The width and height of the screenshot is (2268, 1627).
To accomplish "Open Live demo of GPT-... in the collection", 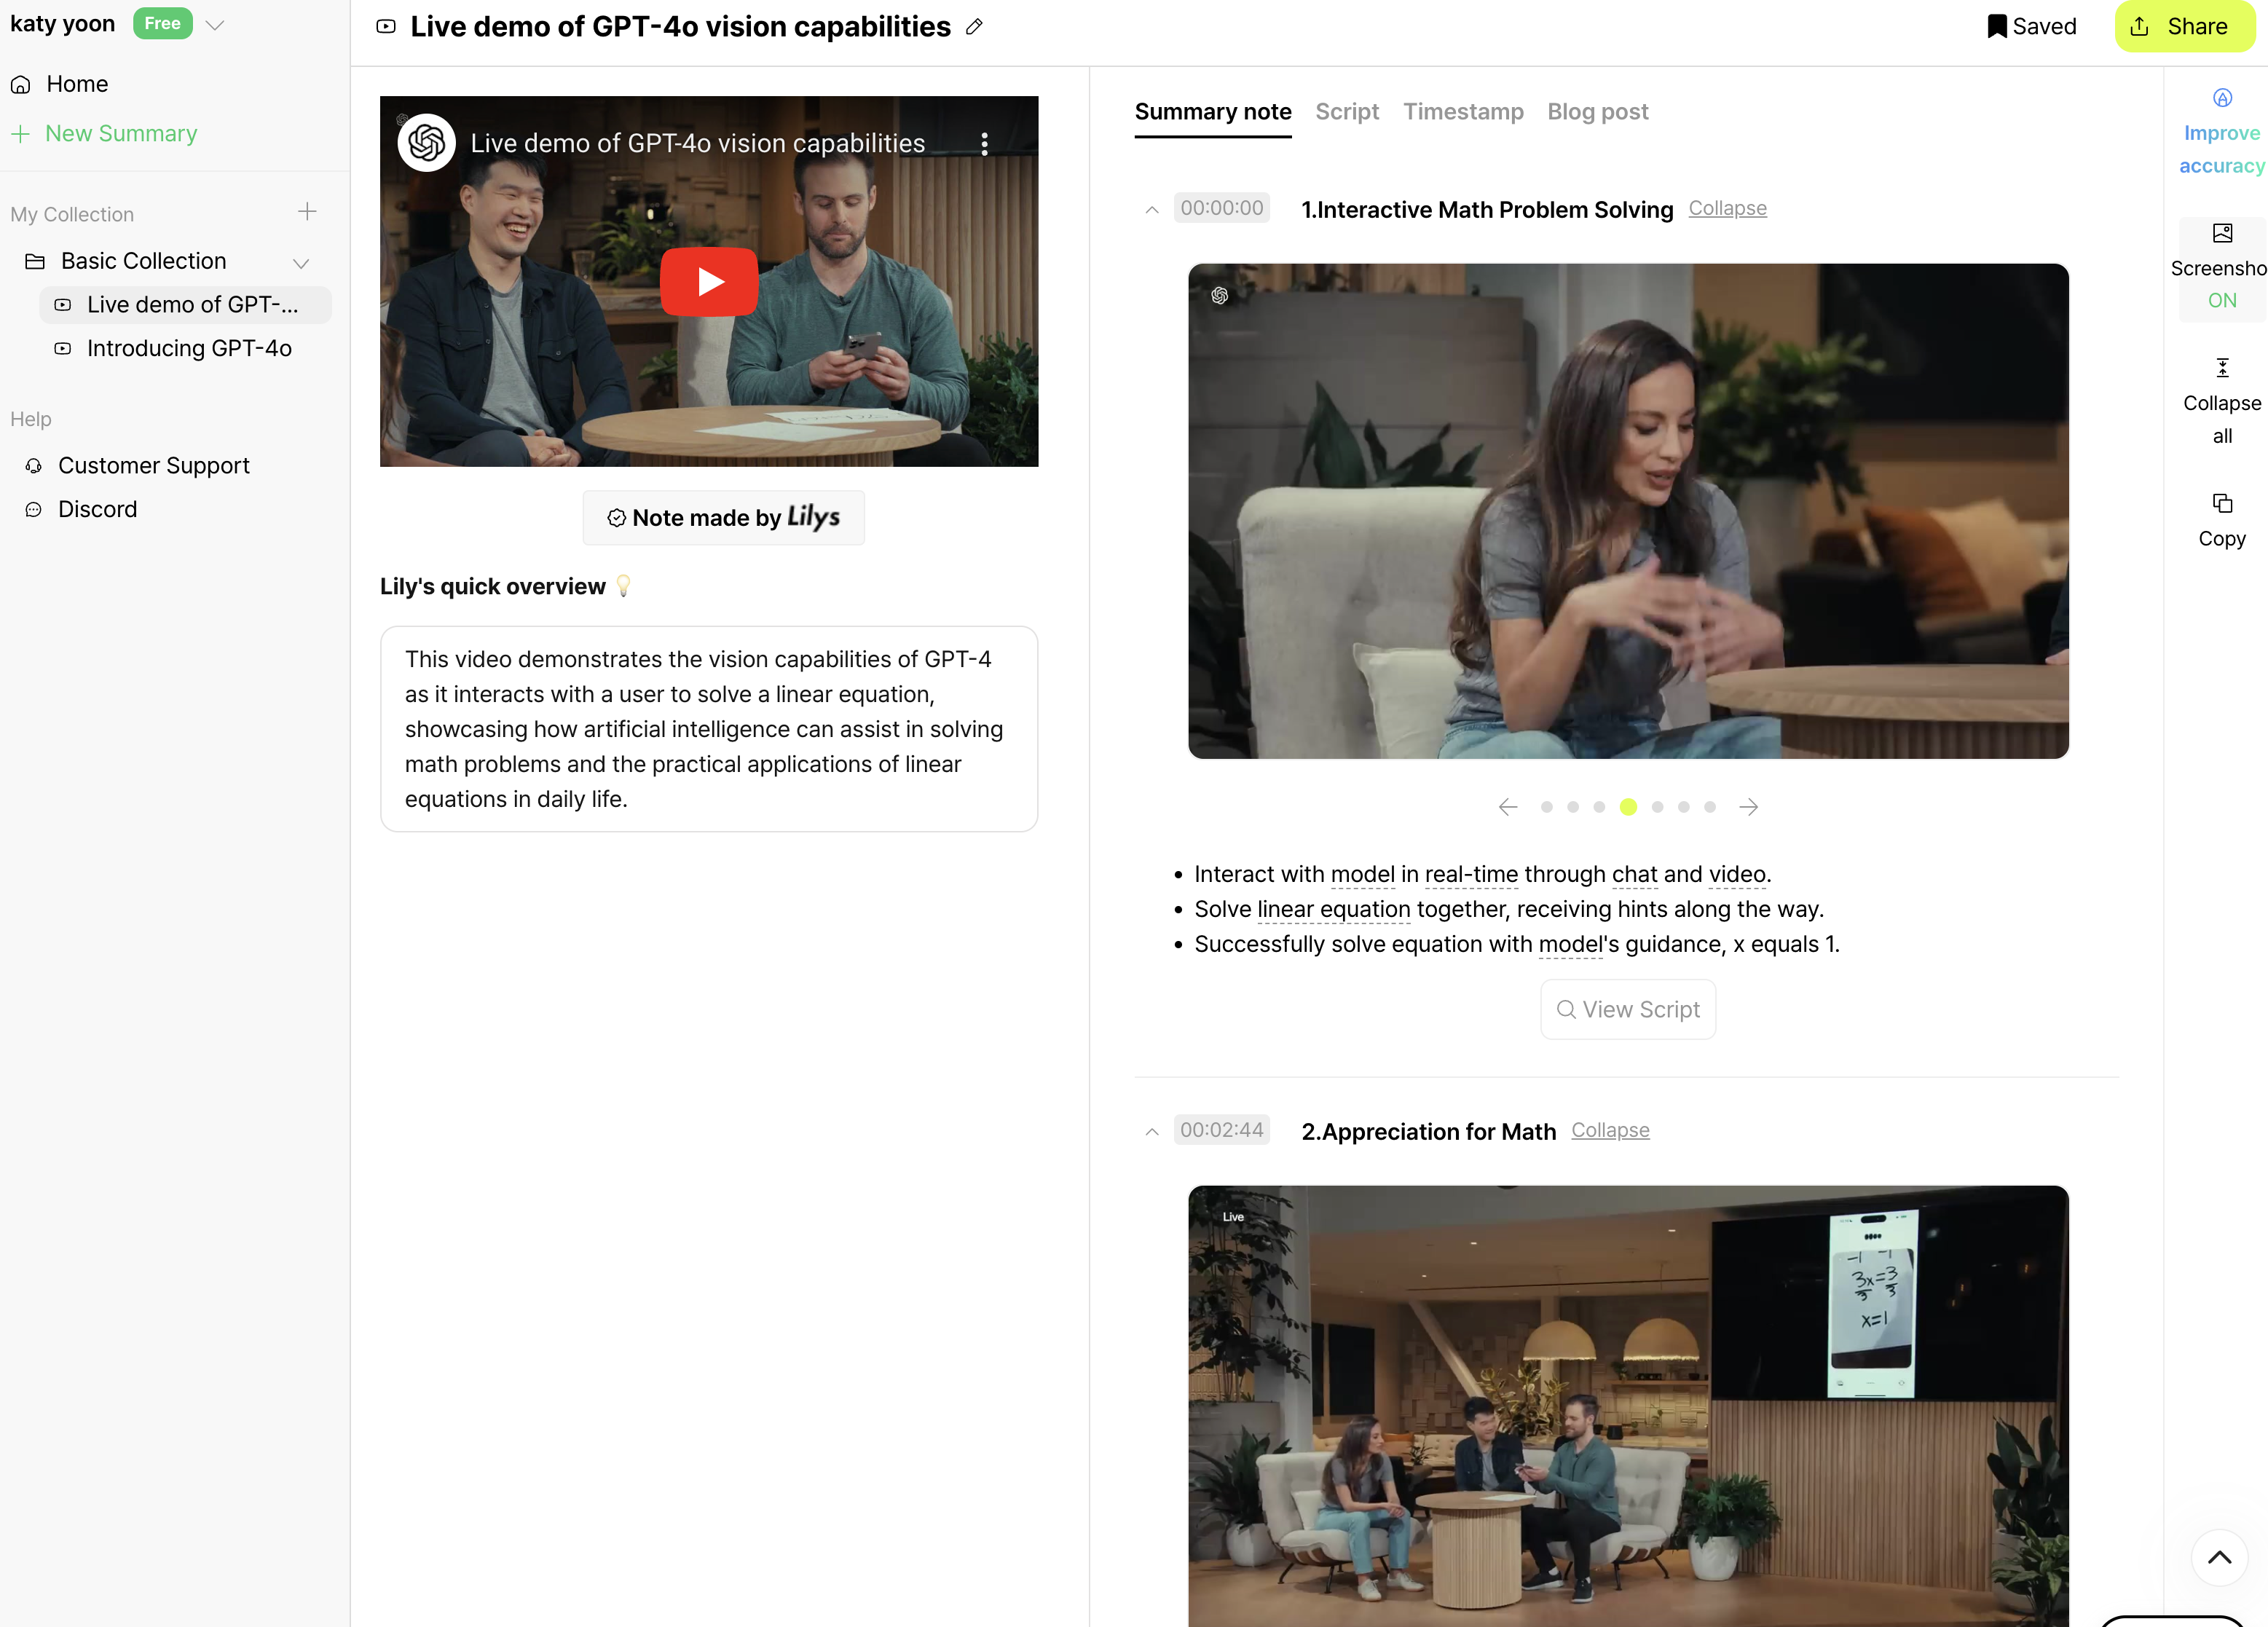I will tap(185, 305).
